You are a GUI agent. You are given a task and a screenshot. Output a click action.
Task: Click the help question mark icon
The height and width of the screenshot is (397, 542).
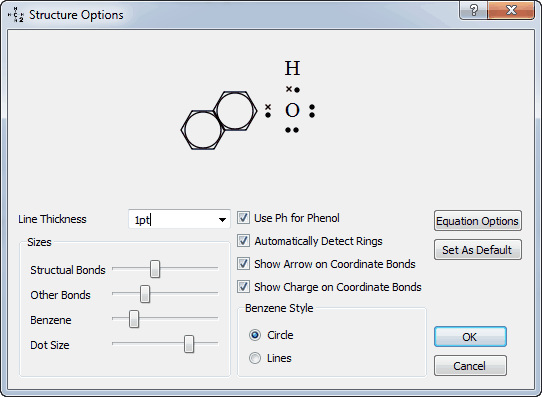473,10
